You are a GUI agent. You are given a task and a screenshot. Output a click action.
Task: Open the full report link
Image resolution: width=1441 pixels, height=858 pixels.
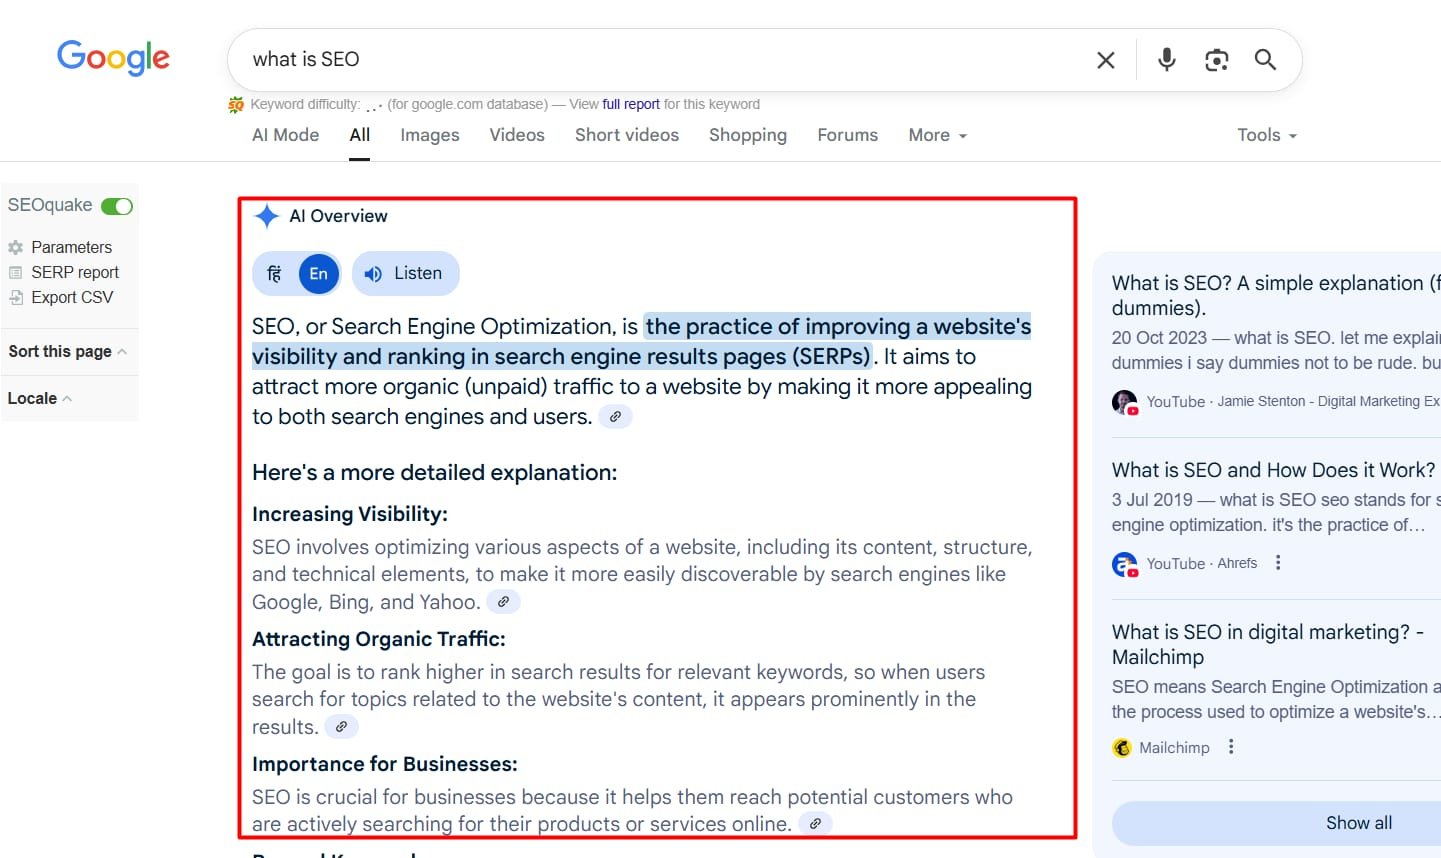click(631, 104)
